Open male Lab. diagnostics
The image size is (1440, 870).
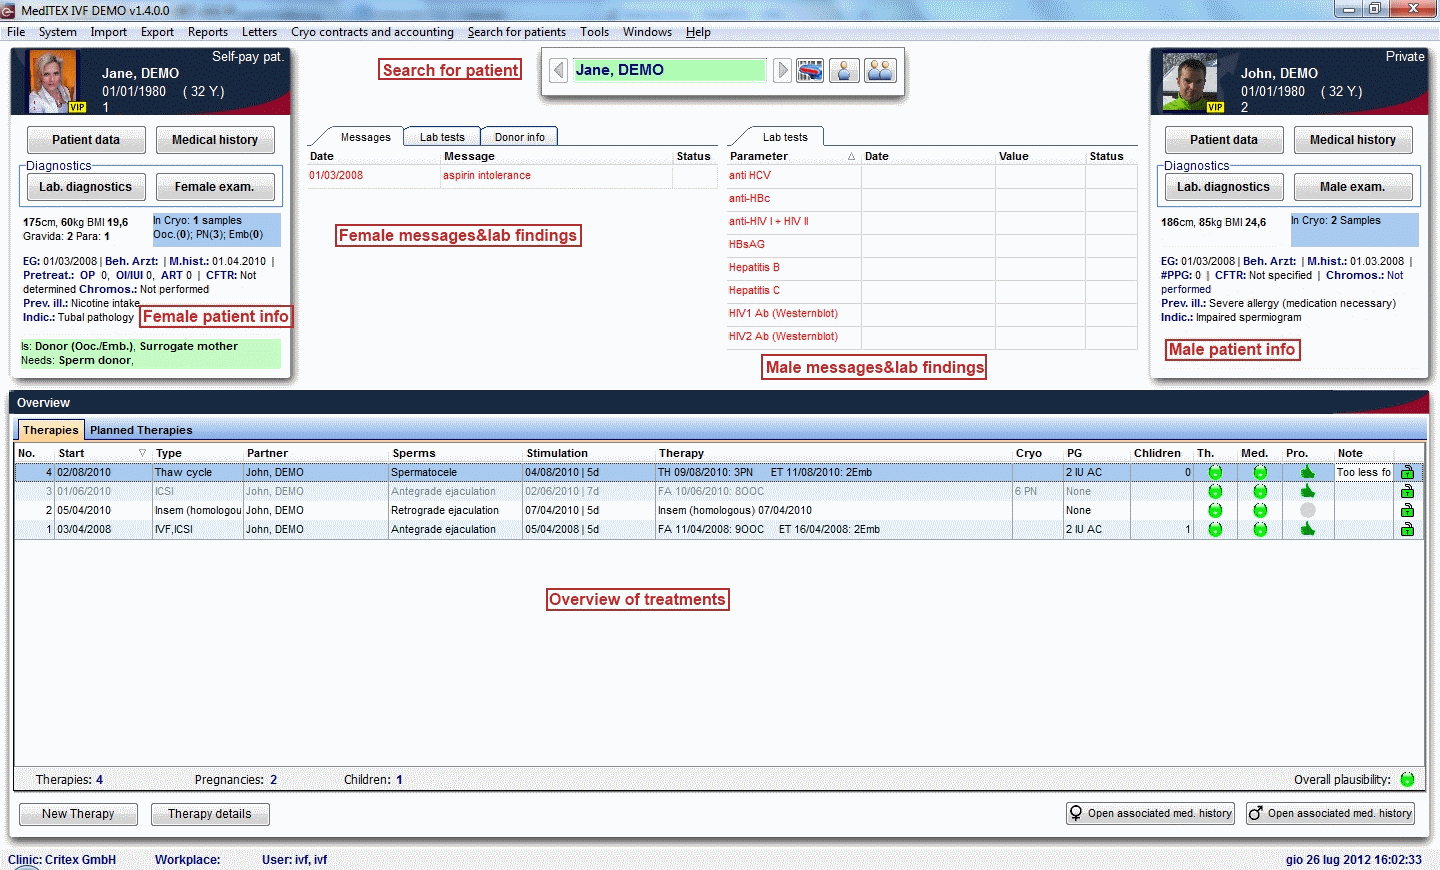coord(1224,187)
